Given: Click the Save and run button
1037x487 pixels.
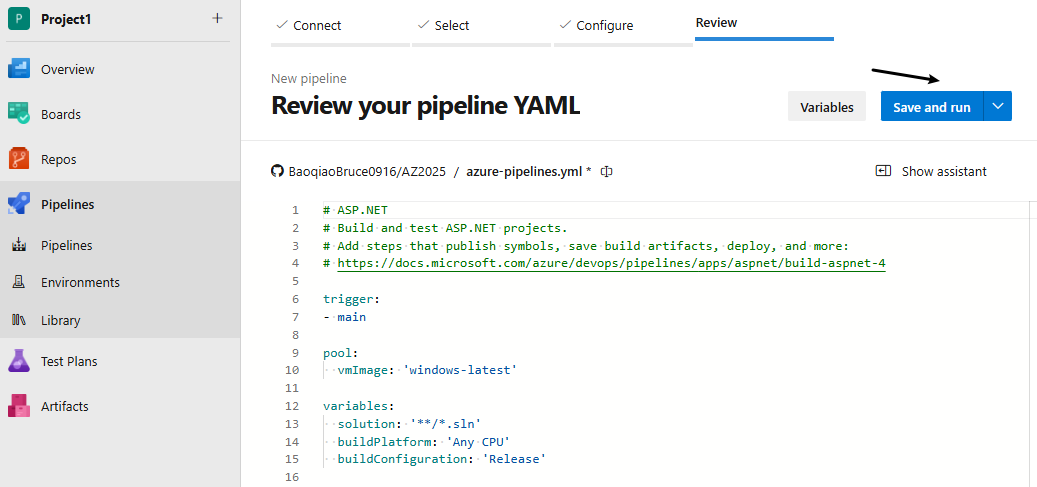Looking at the screenshot, I should pyautogui.click(x=931, y=107).
